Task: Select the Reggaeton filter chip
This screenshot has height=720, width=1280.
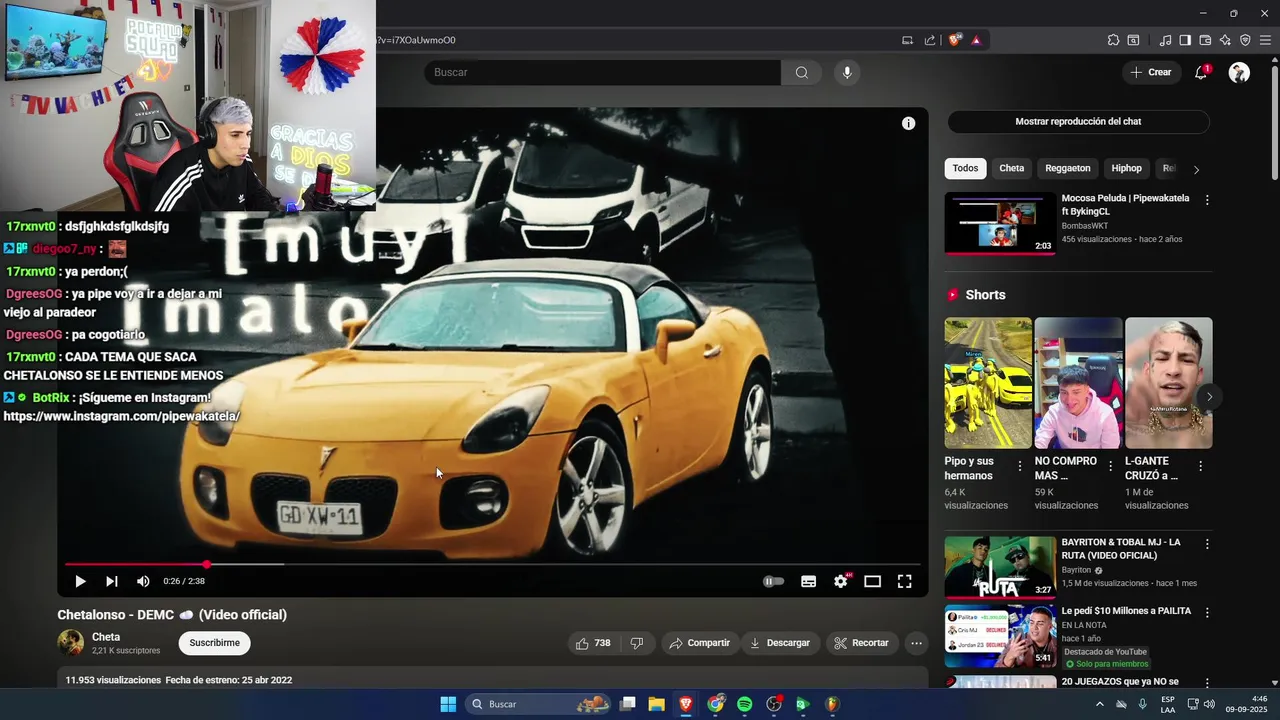Action: [1068, 168]
